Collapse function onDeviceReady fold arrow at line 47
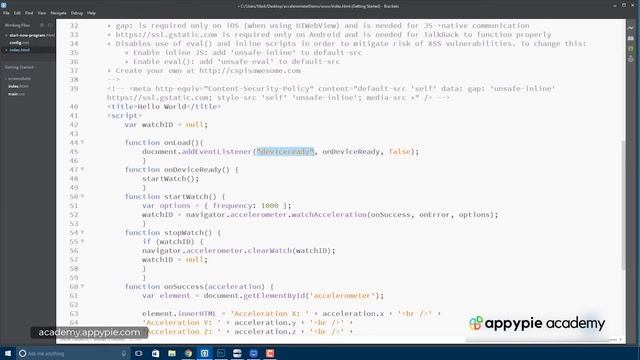The width and height of the screenshot is (640, 360). [x=82, y=169]
